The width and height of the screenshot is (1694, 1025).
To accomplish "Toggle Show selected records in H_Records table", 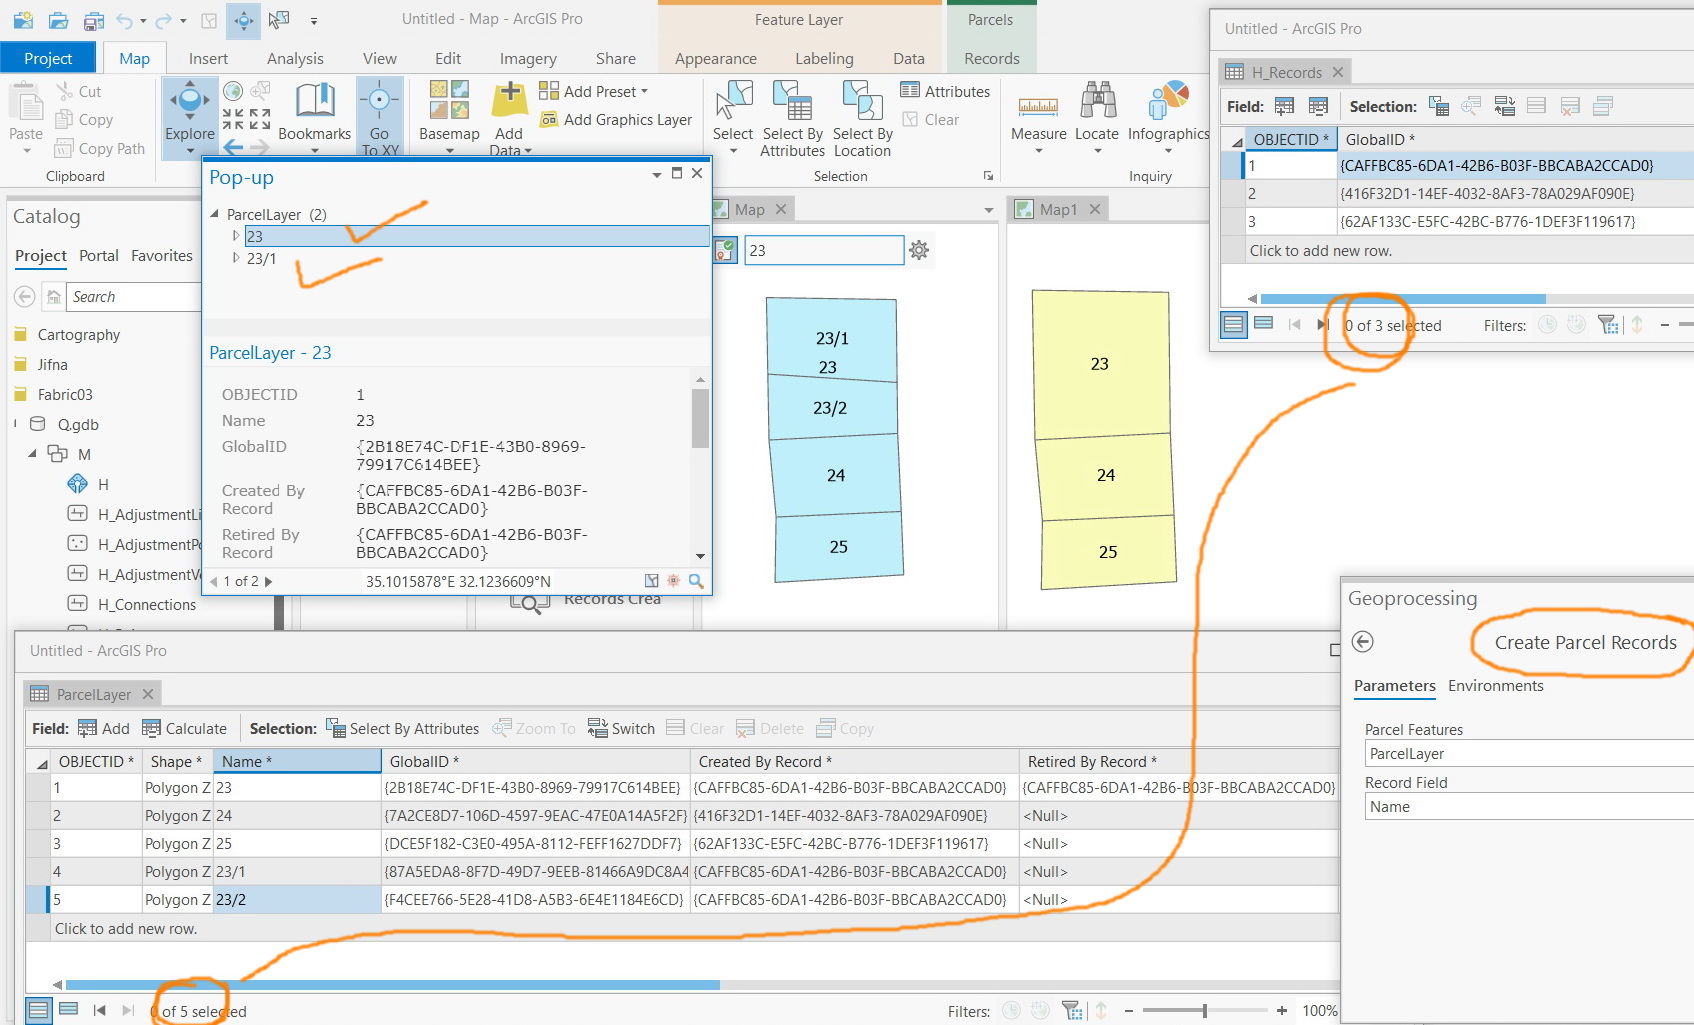I will coord(1264,324).
